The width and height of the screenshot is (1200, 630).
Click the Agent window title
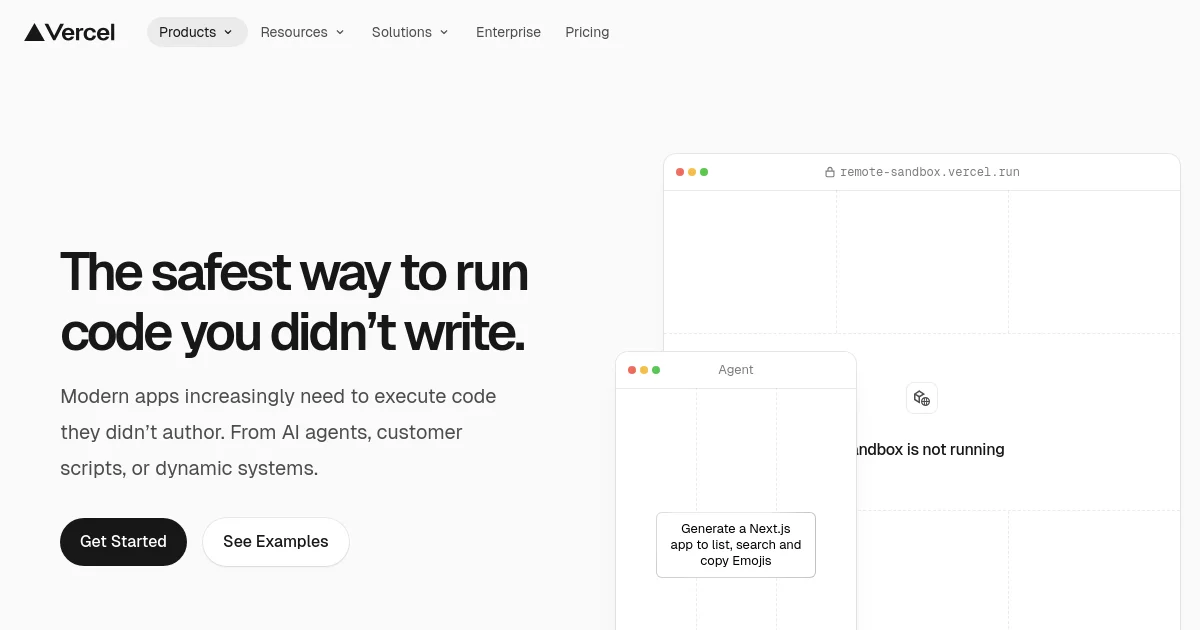point(736,370)
